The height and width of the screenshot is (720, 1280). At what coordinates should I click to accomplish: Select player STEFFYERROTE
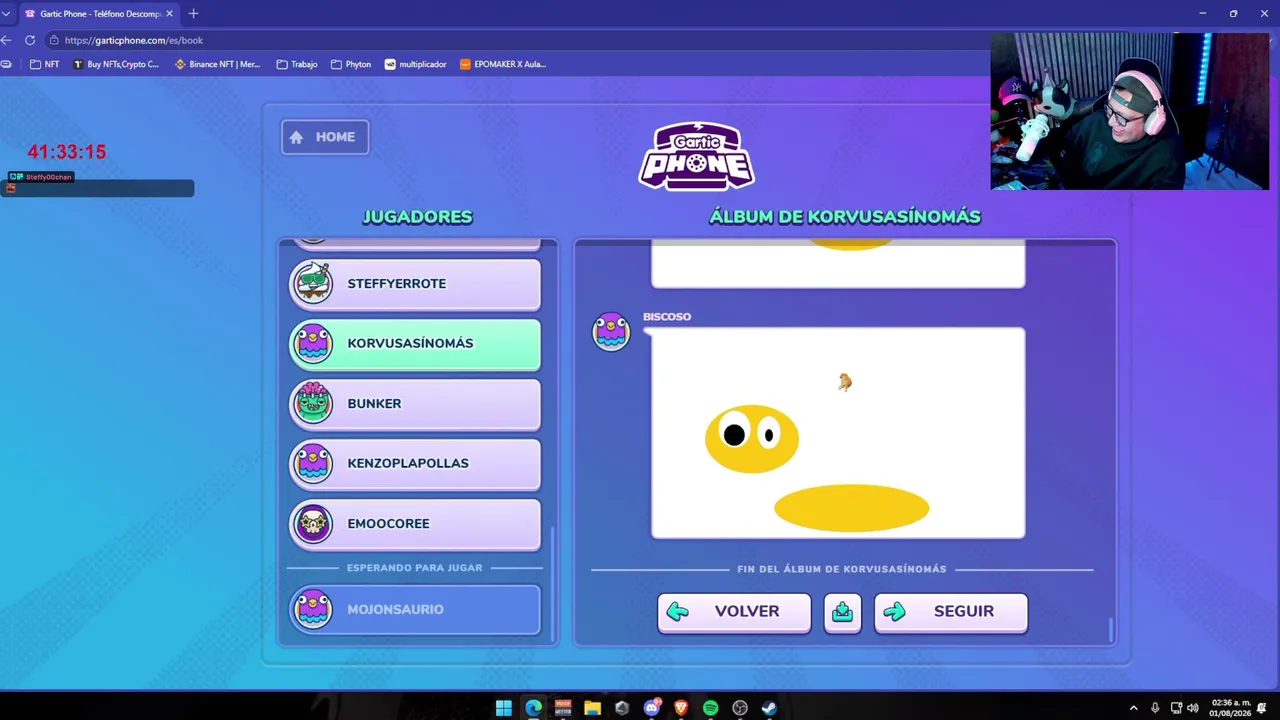click(415, 284)
